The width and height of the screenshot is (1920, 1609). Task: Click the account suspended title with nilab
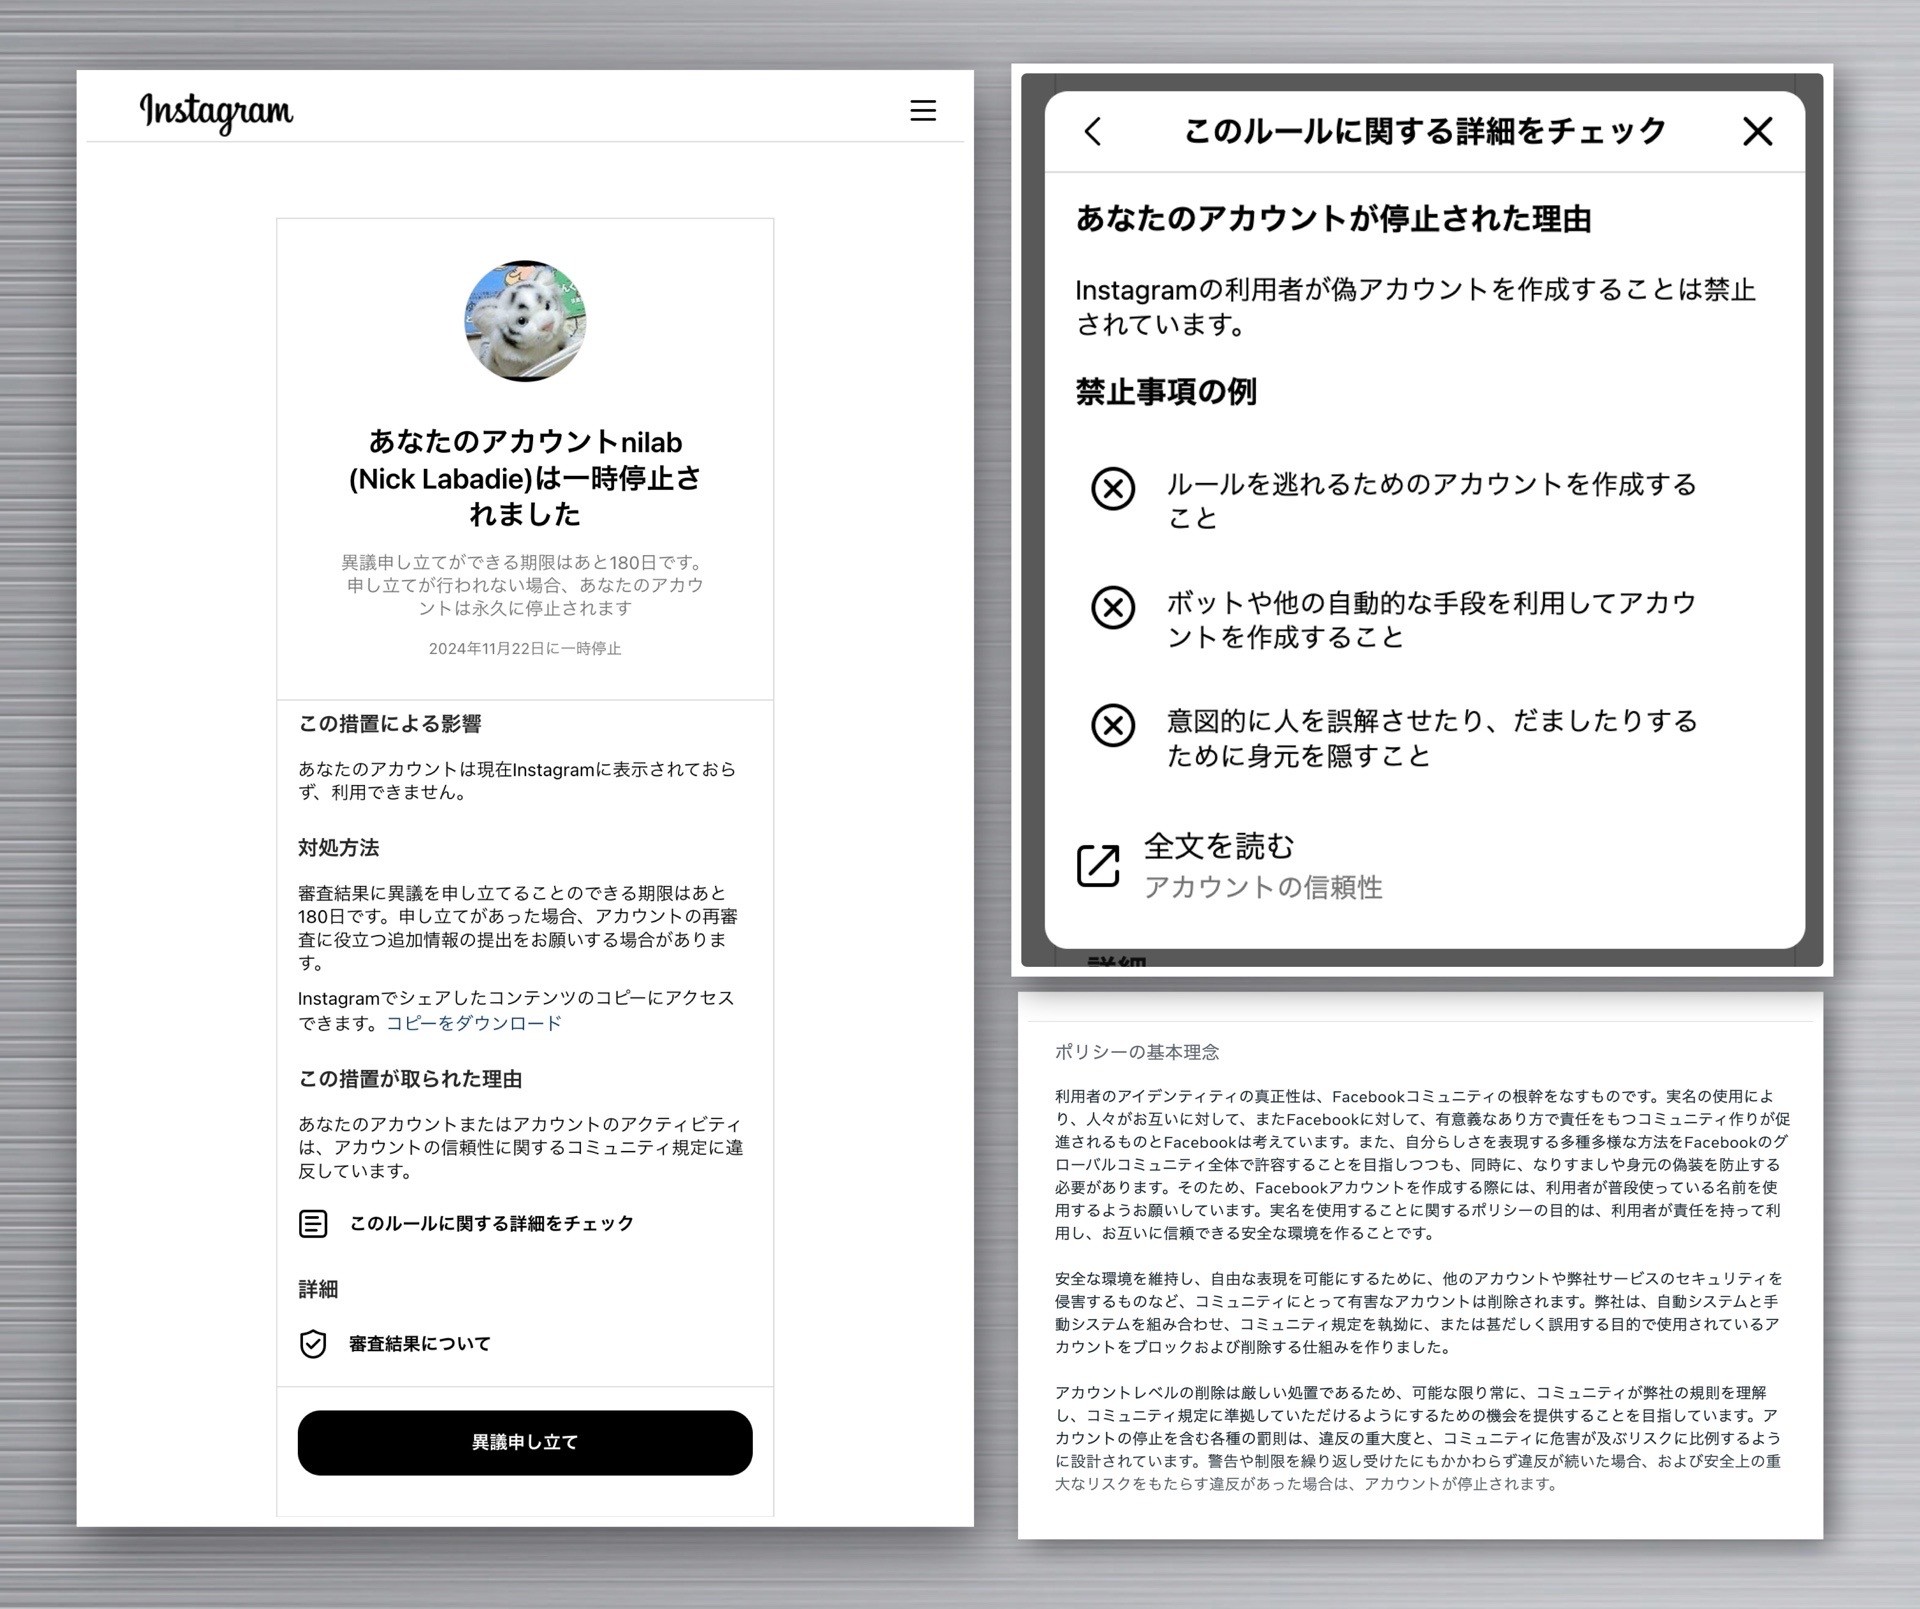tap(525, 478)
